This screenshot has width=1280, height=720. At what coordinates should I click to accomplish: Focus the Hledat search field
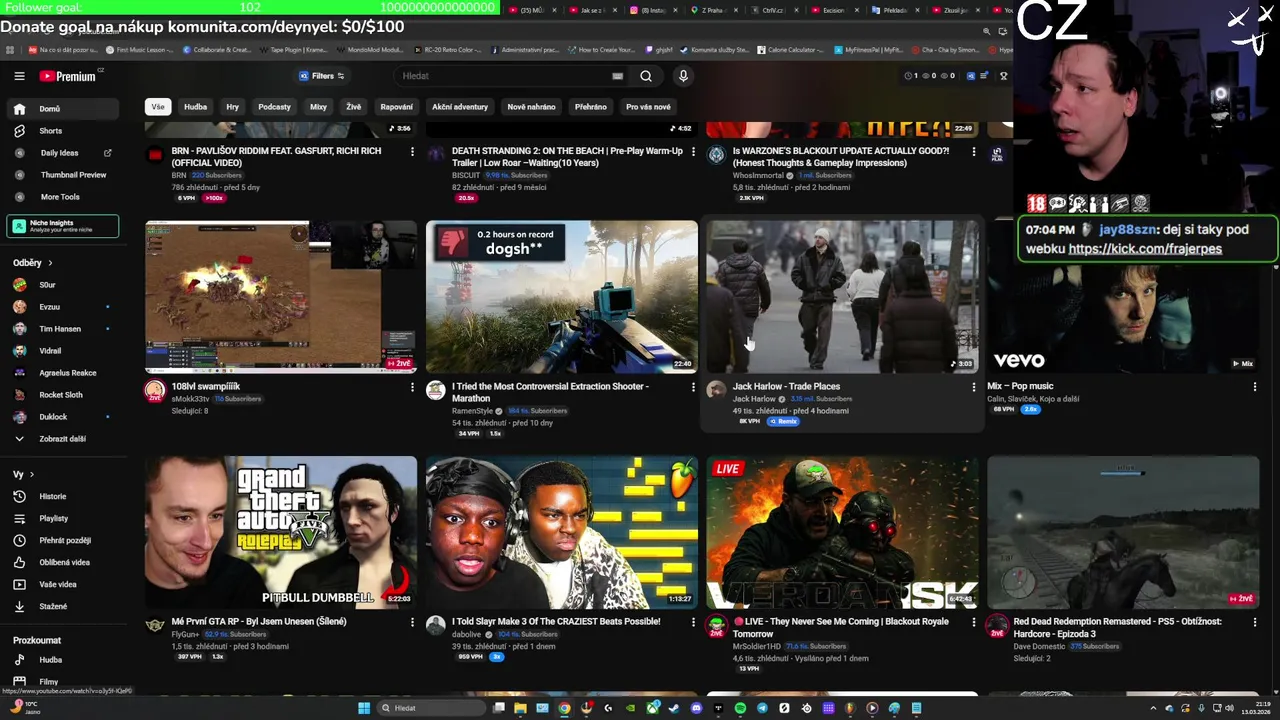click(x=500, y=76)
